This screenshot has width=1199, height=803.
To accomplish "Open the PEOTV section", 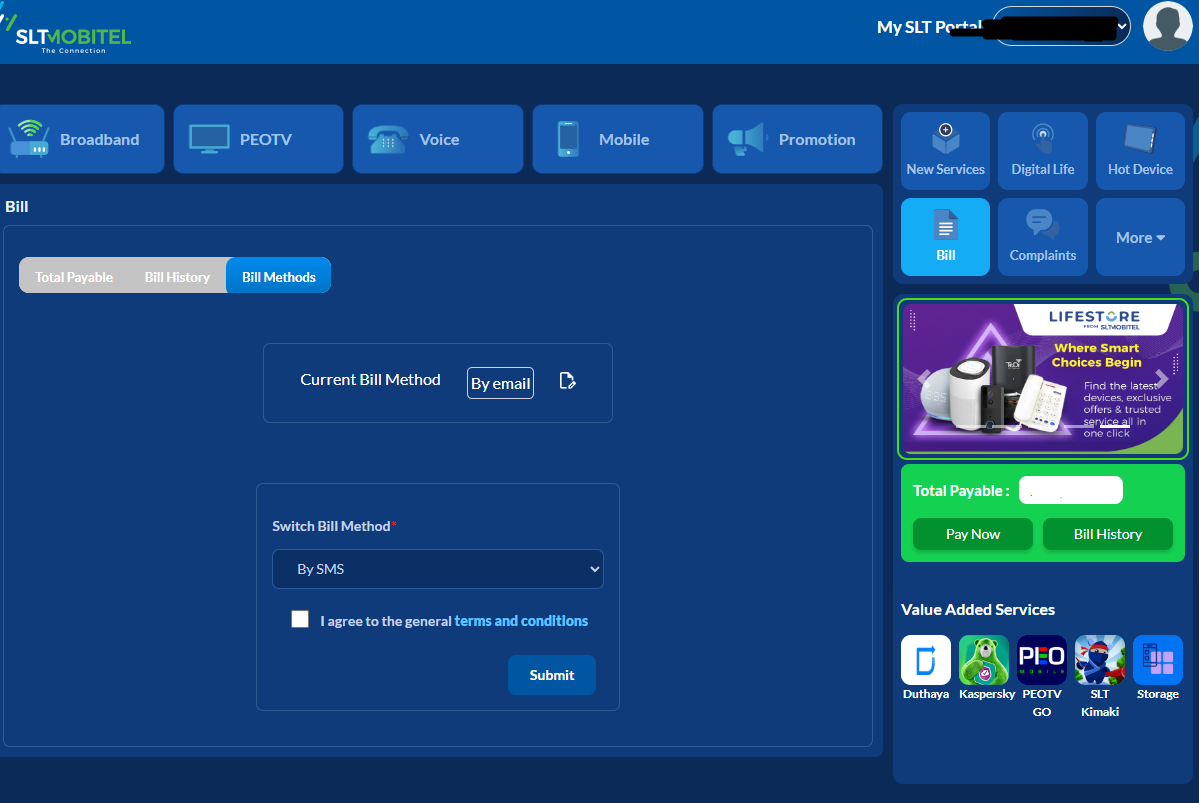I will pos(258,139).
